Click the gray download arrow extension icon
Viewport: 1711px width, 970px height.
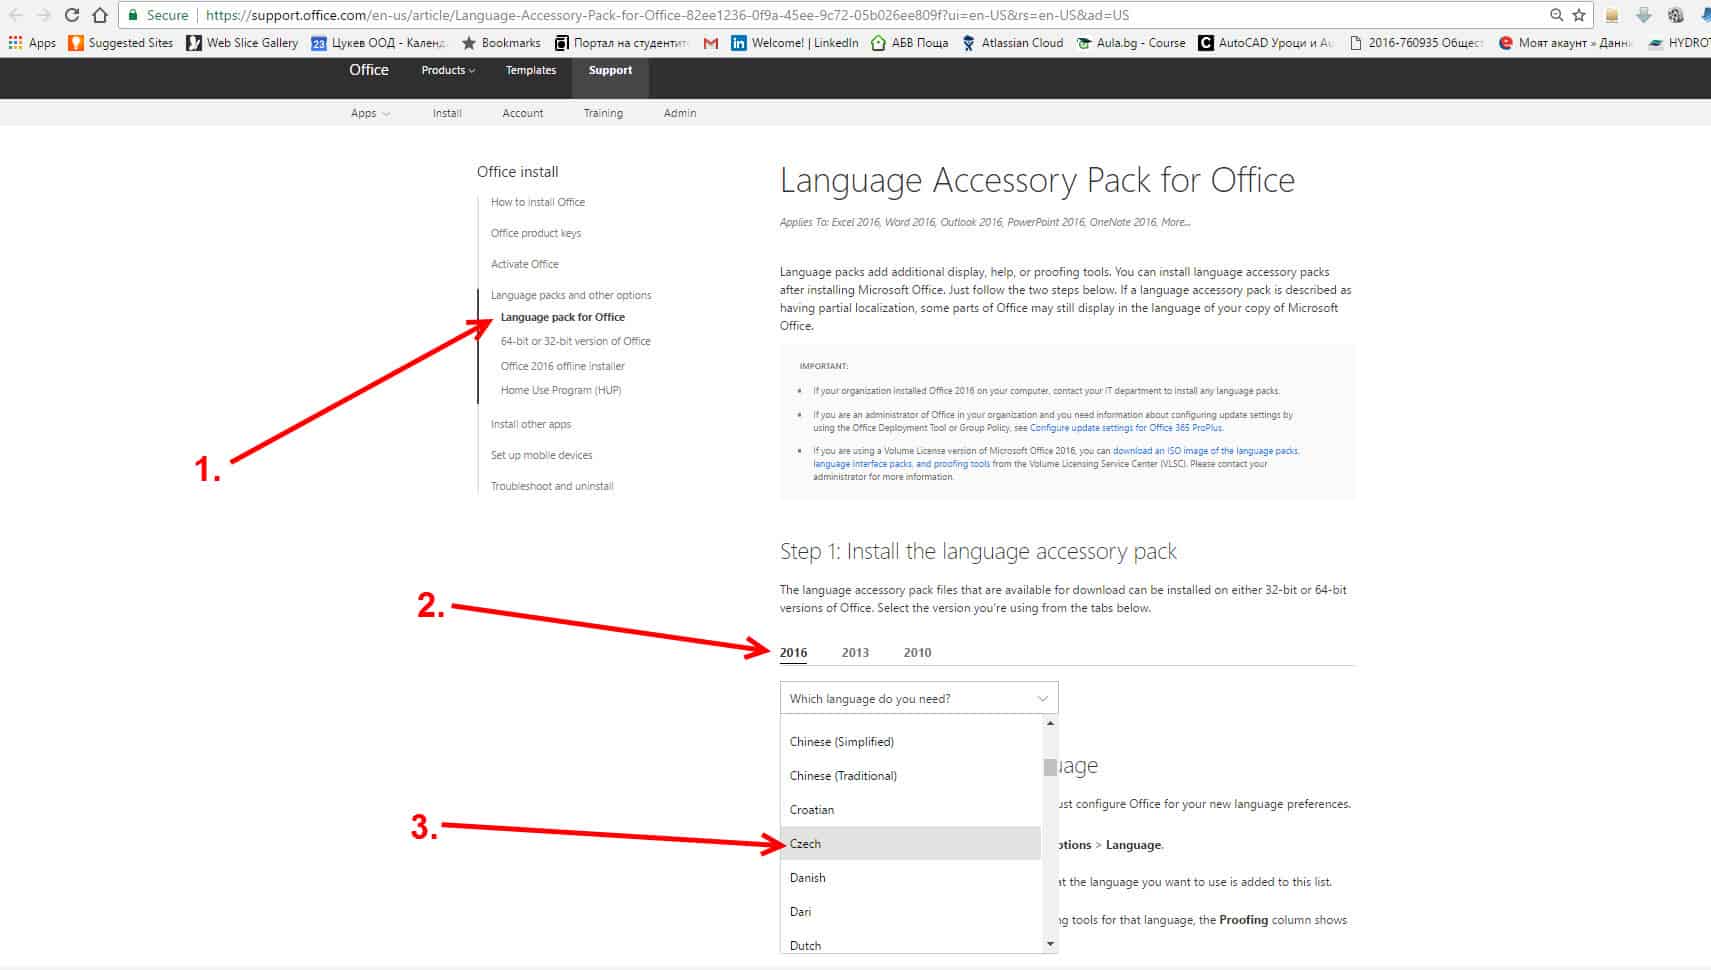coord(1643,15)
